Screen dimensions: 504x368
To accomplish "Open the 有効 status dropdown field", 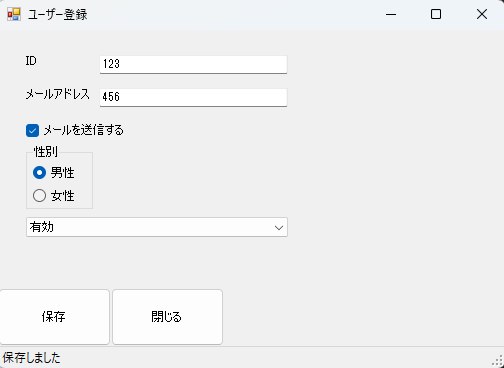I will pos(157,227).
